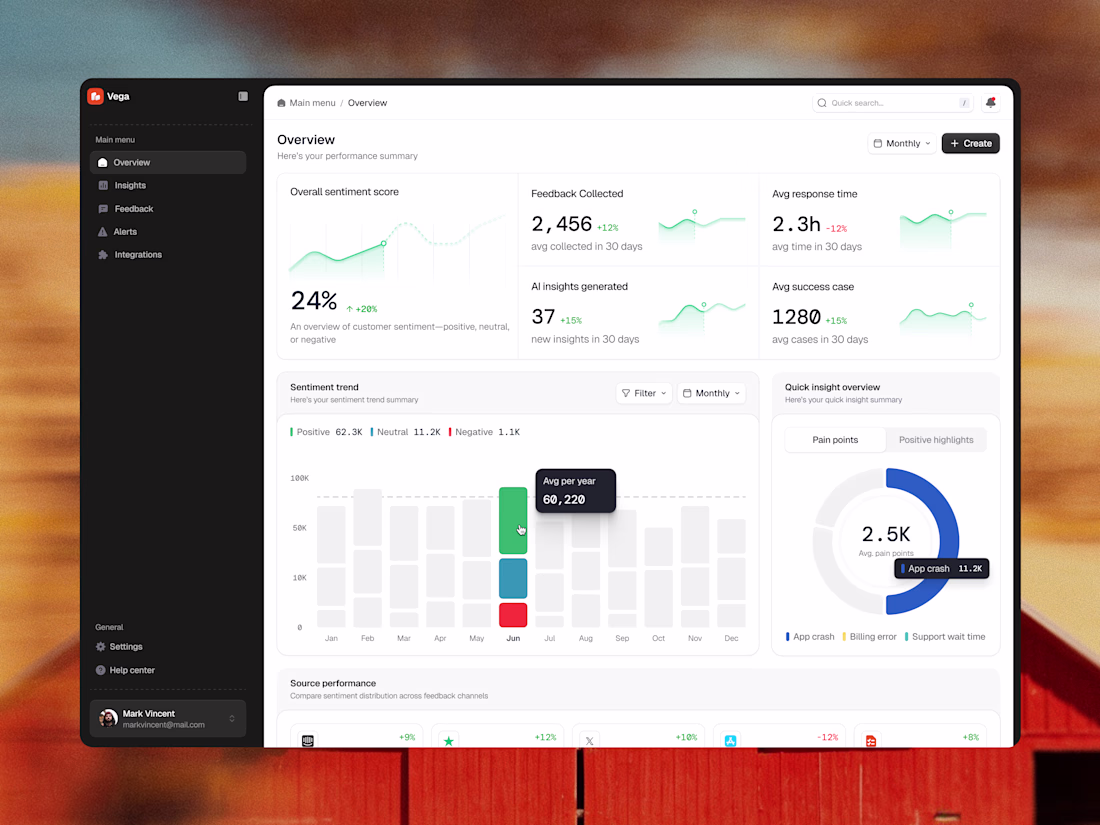Image resolution: width=1100 pixels, height=825 pixels.
Task: Click Mark Vincent's avatar
Action: (108, 718)
